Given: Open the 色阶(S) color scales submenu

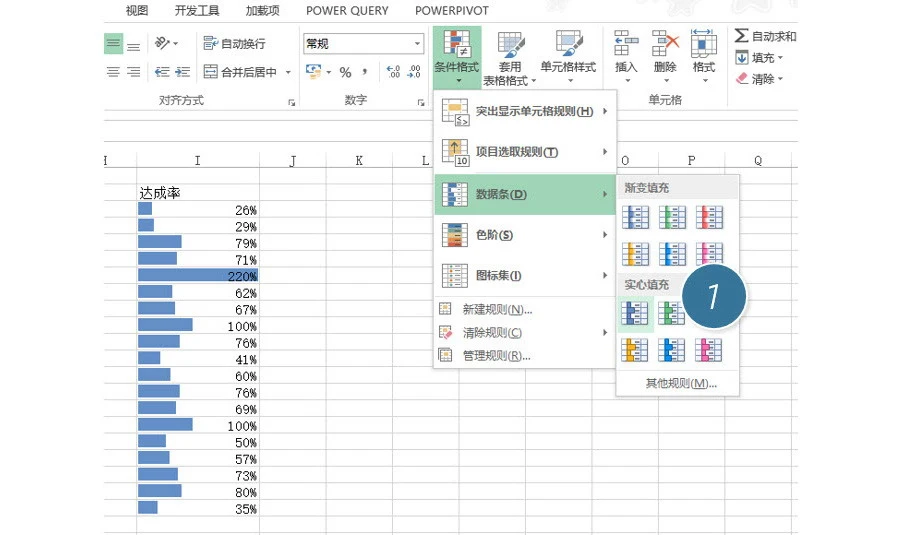Looking at the screenshot, I should coord(524,235).
